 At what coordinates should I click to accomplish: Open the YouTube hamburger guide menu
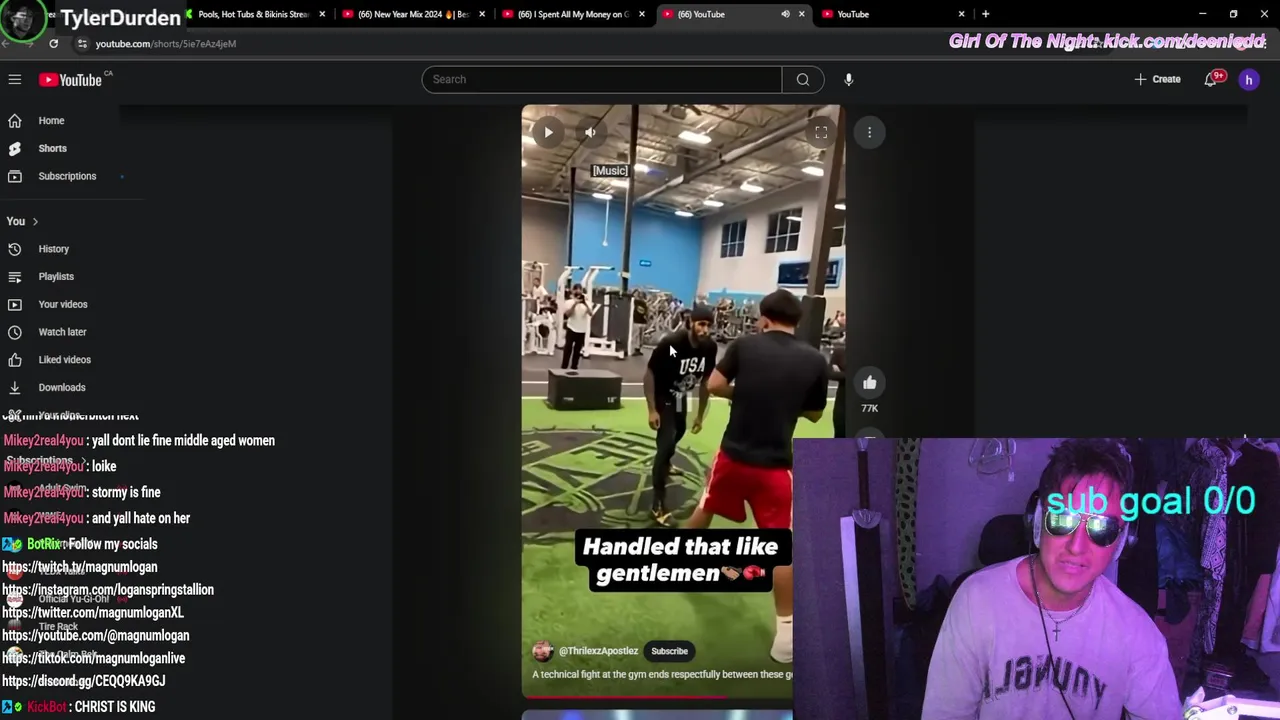coord(15,79)
